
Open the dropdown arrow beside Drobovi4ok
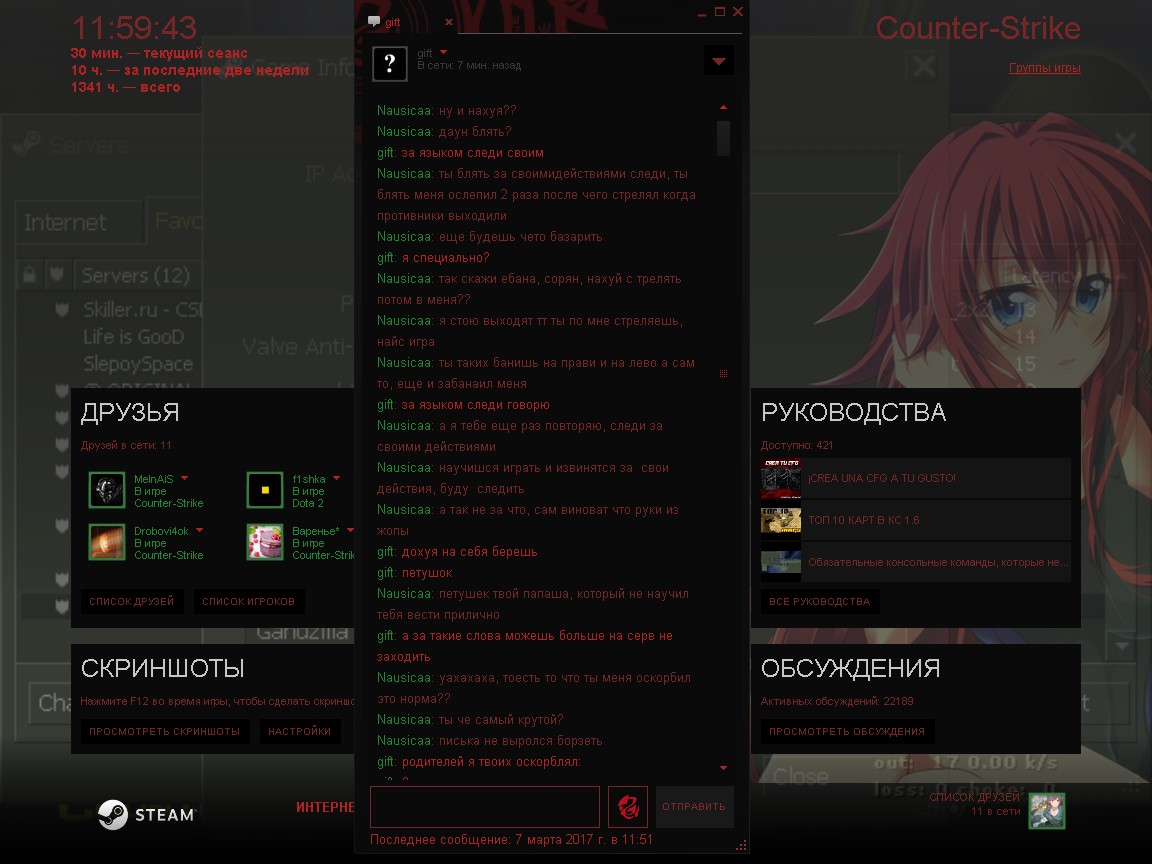click(199, 530)
